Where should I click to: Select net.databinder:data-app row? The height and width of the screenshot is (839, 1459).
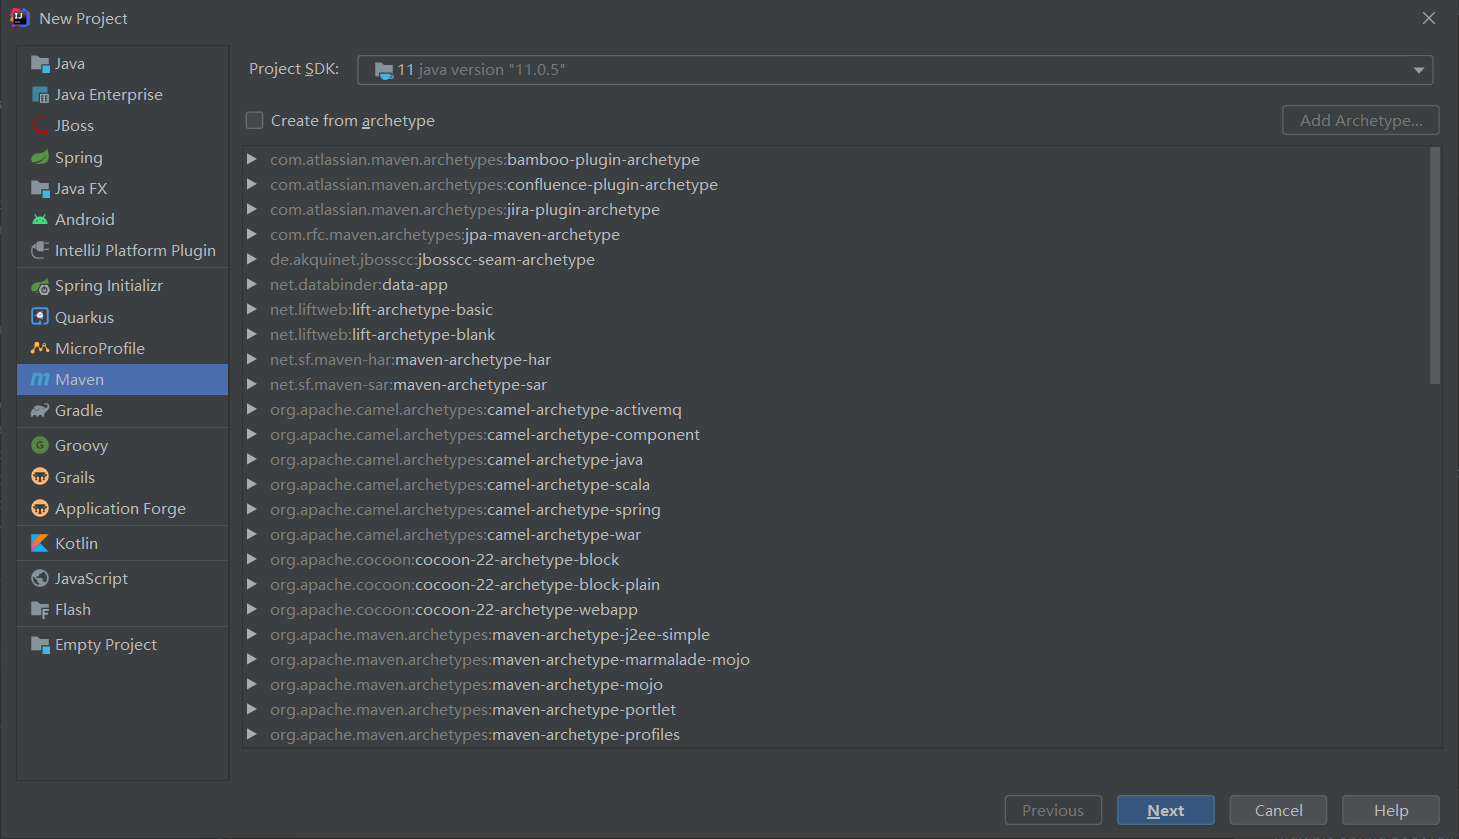[836, 284]
